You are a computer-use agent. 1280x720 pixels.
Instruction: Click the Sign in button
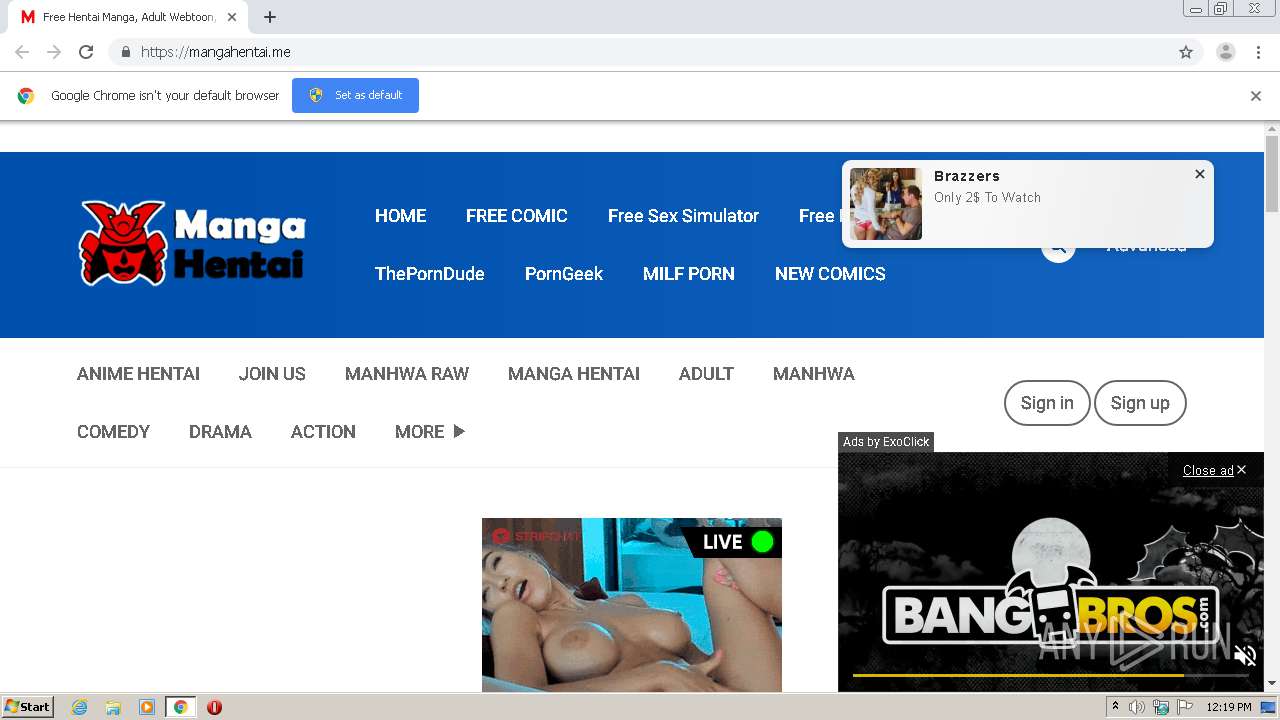point(1047,403)
